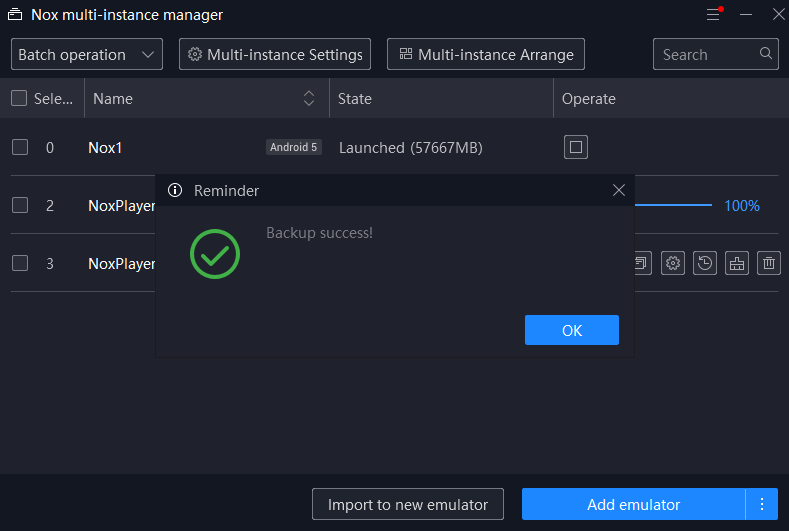Open Multi-instance Arrange
The height and width of the screenshot is (531, 789).
[486, 54]
